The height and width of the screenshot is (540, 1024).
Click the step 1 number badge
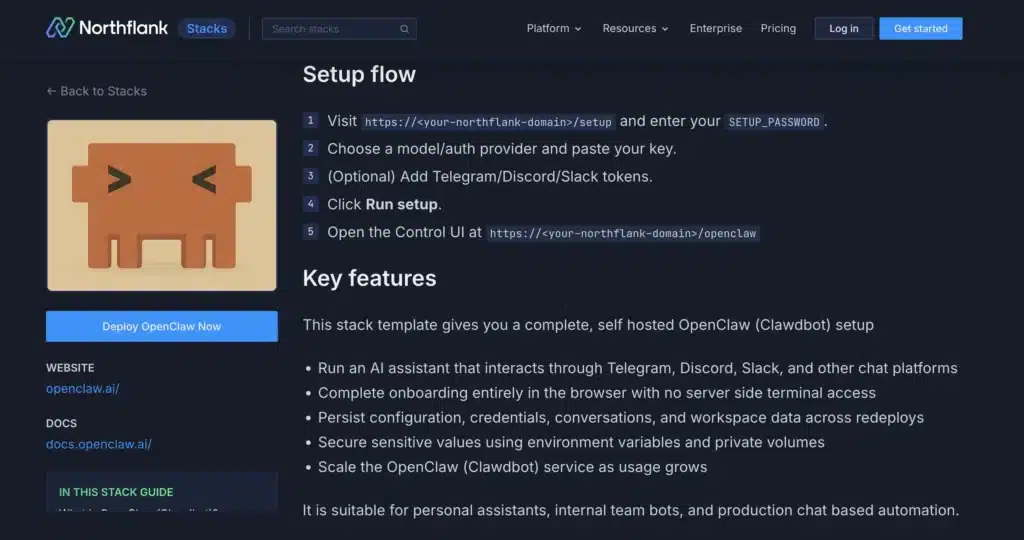click(x=311, y=121)
